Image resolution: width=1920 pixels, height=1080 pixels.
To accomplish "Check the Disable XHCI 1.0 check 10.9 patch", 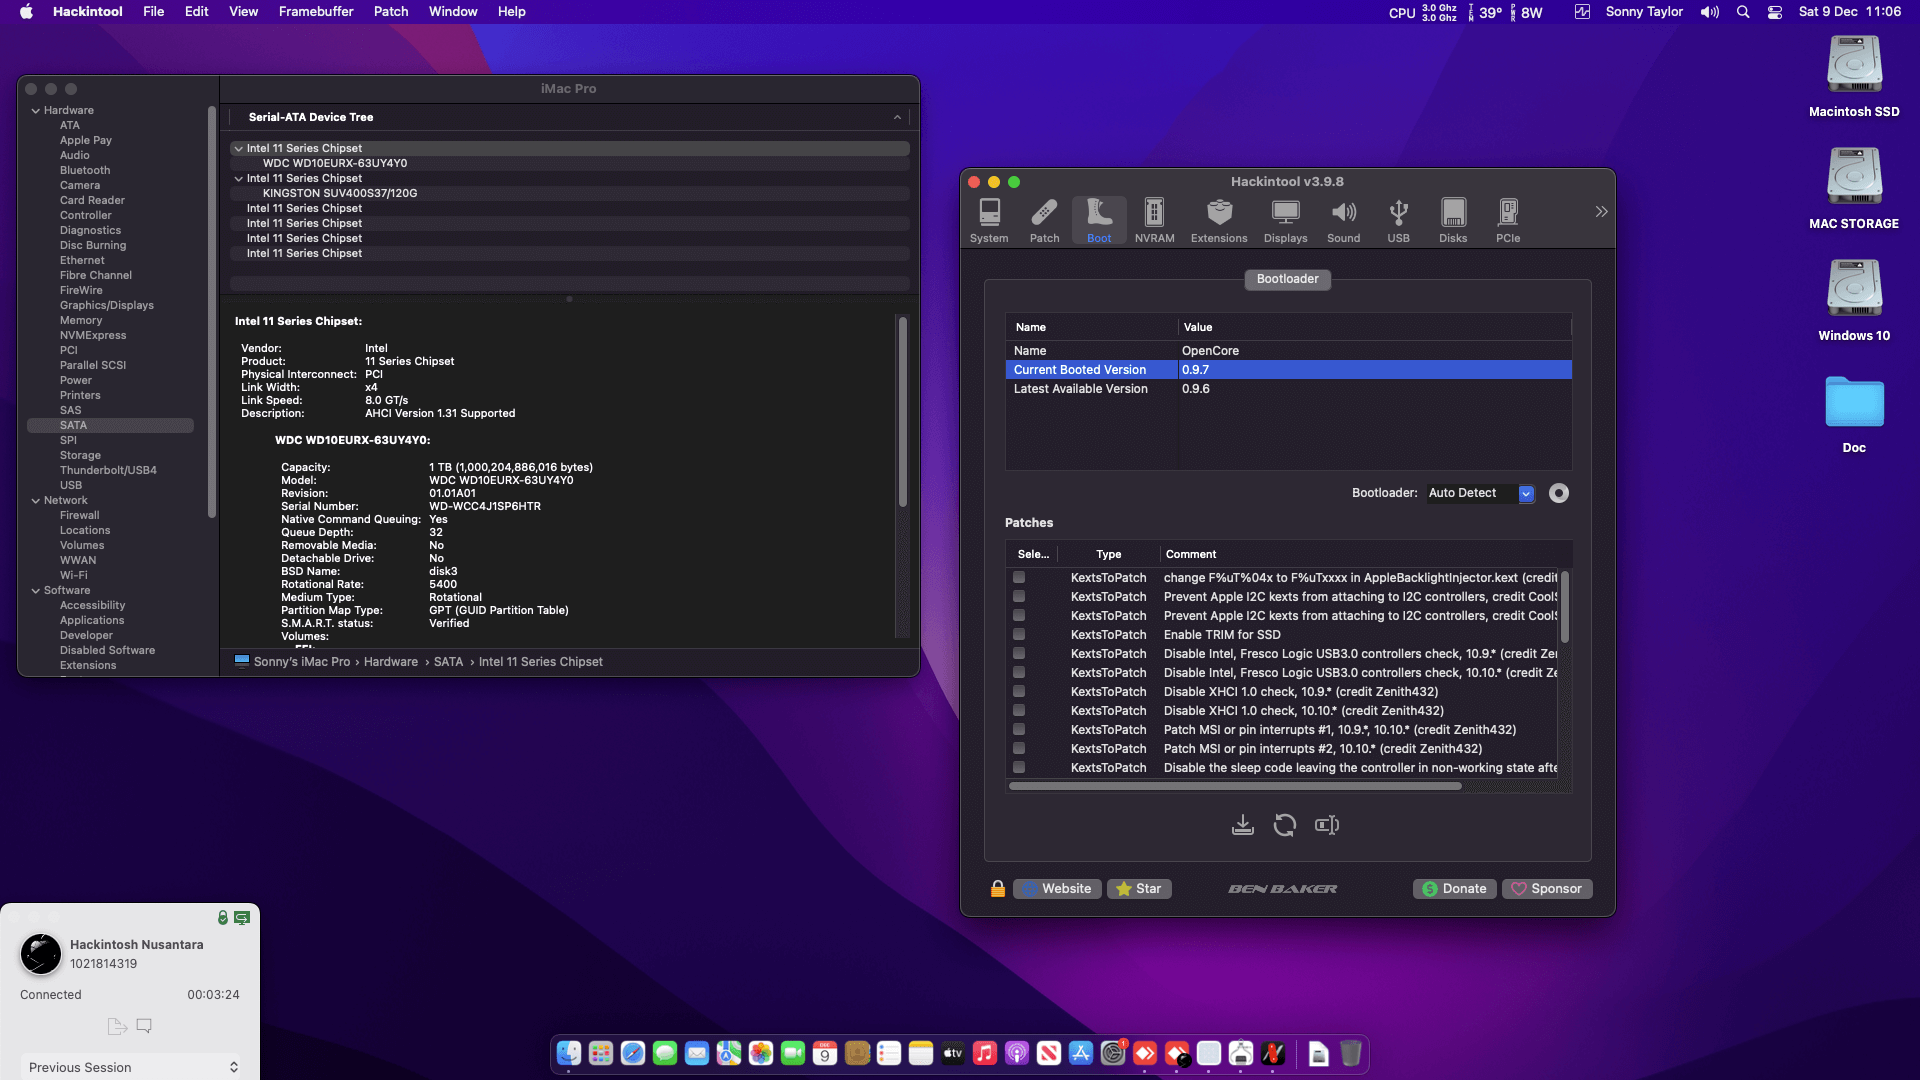I will 1018,691.
